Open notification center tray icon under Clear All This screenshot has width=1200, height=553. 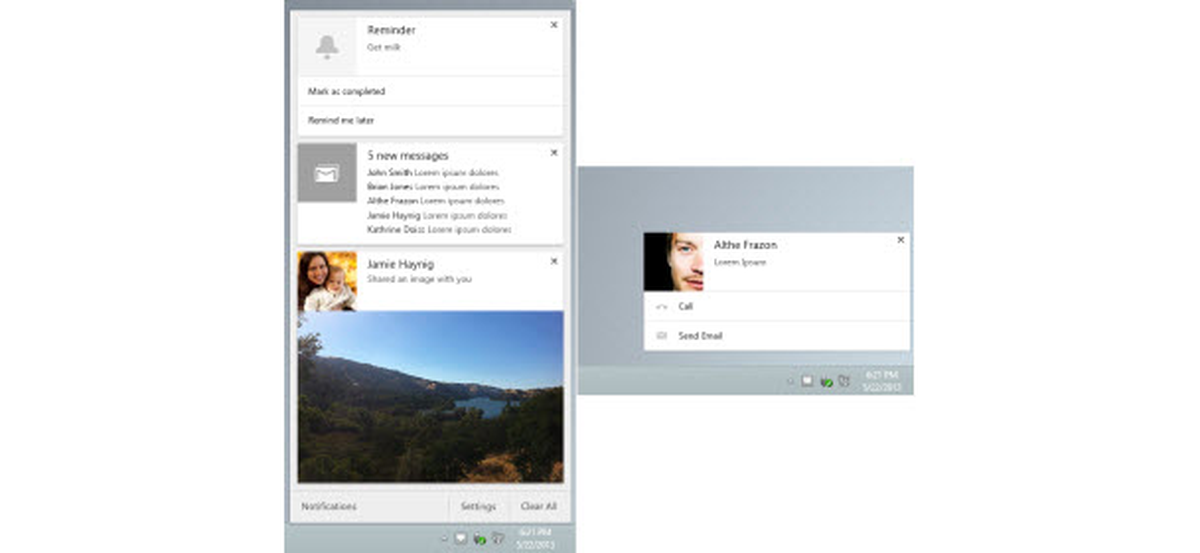[x=461, y=538]
